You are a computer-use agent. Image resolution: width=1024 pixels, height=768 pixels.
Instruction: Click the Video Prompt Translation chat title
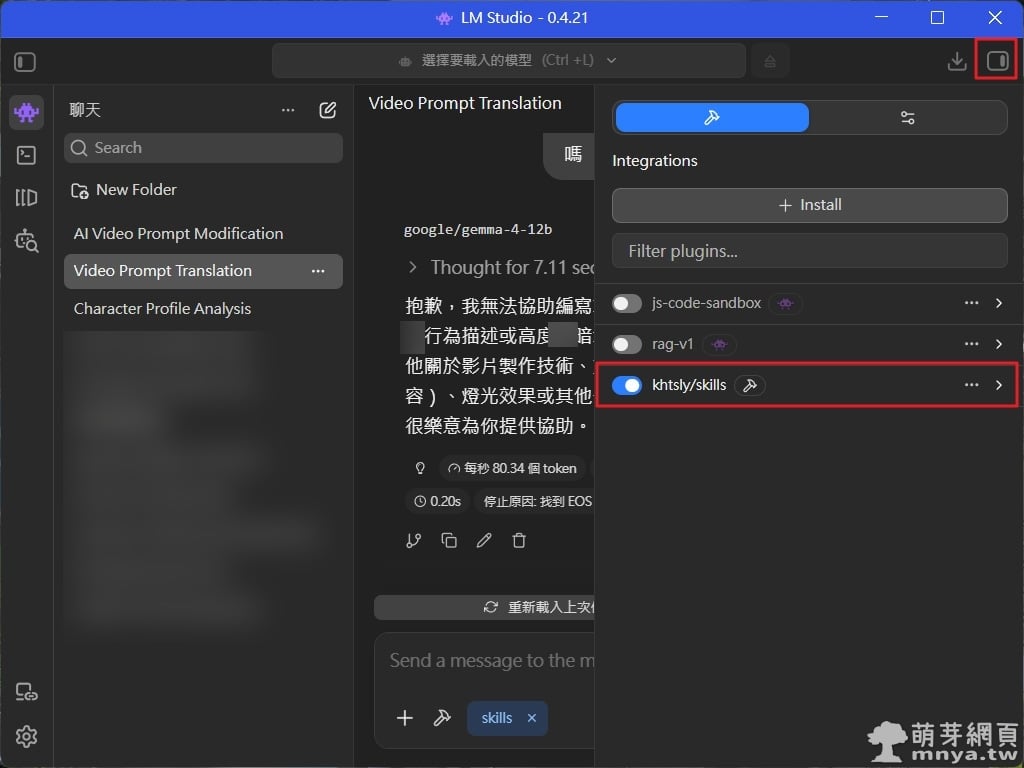tap(465, 103)
